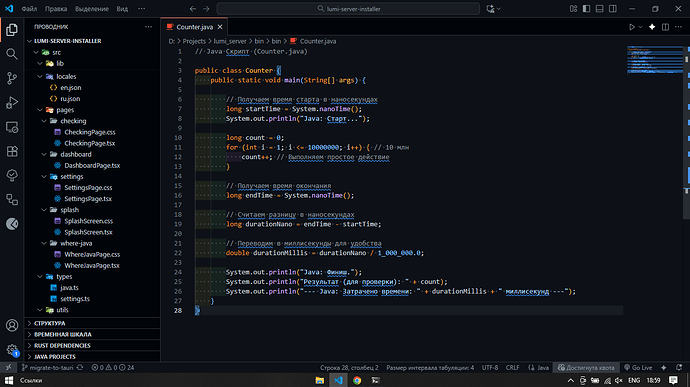Open customize layout icon

pos(573,8)
